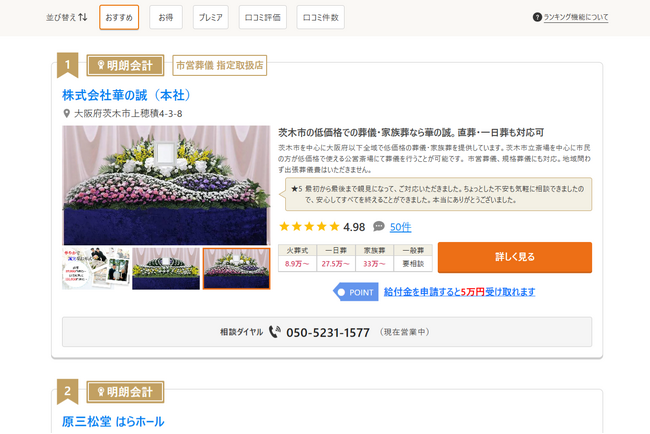Select the collage photo thumbnail
The image size is (650, 434).
pos(96,268)
